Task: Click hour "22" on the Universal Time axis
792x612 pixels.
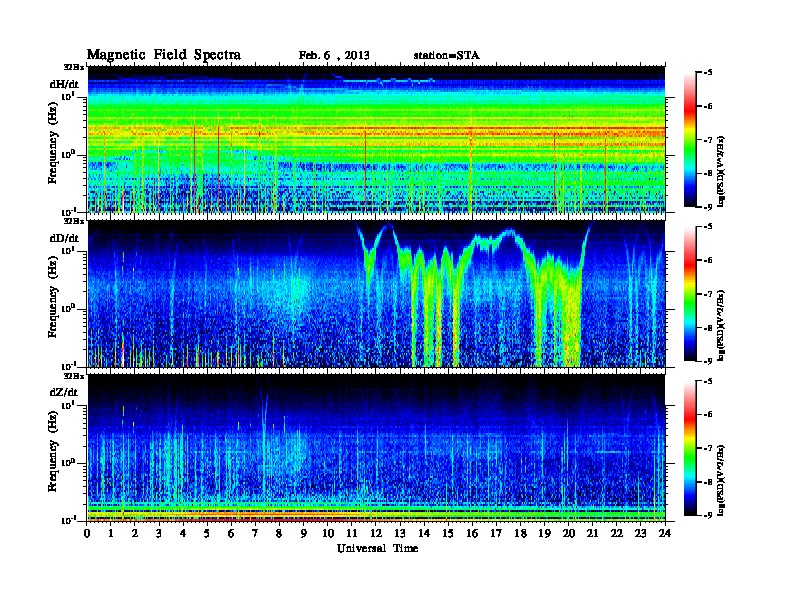Action: 617,533
